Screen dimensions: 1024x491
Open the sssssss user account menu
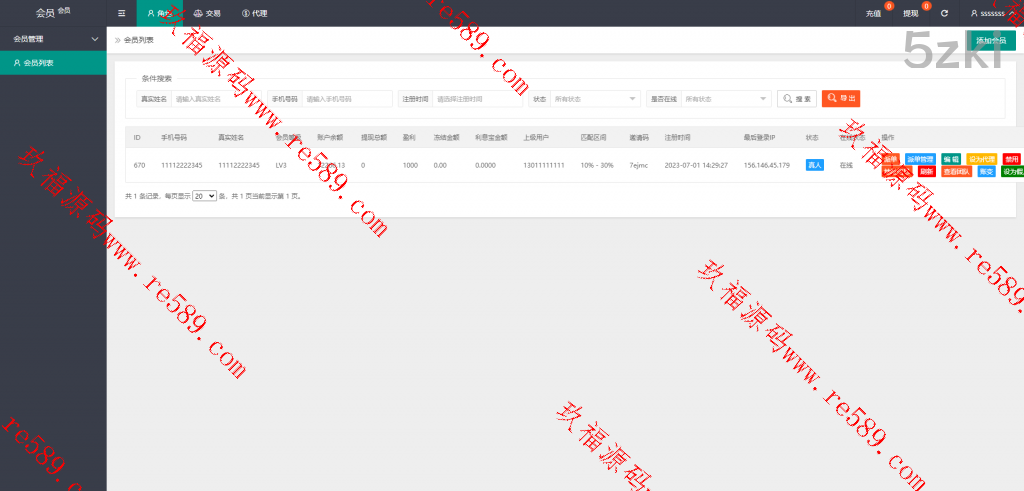[992, 13]
